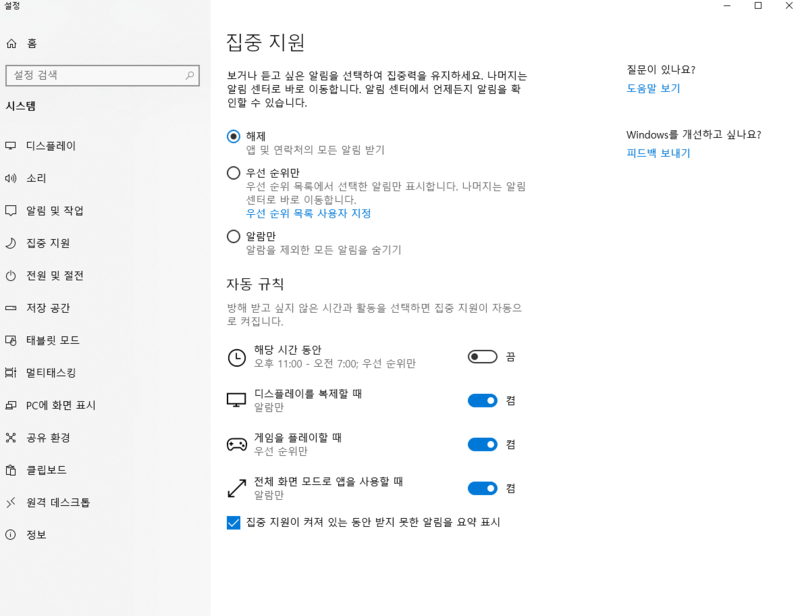The width and height of the screenshot is (800, 616).
Task: Click the 디스플레이 monitor icon
Action: [x=11, y=146]
